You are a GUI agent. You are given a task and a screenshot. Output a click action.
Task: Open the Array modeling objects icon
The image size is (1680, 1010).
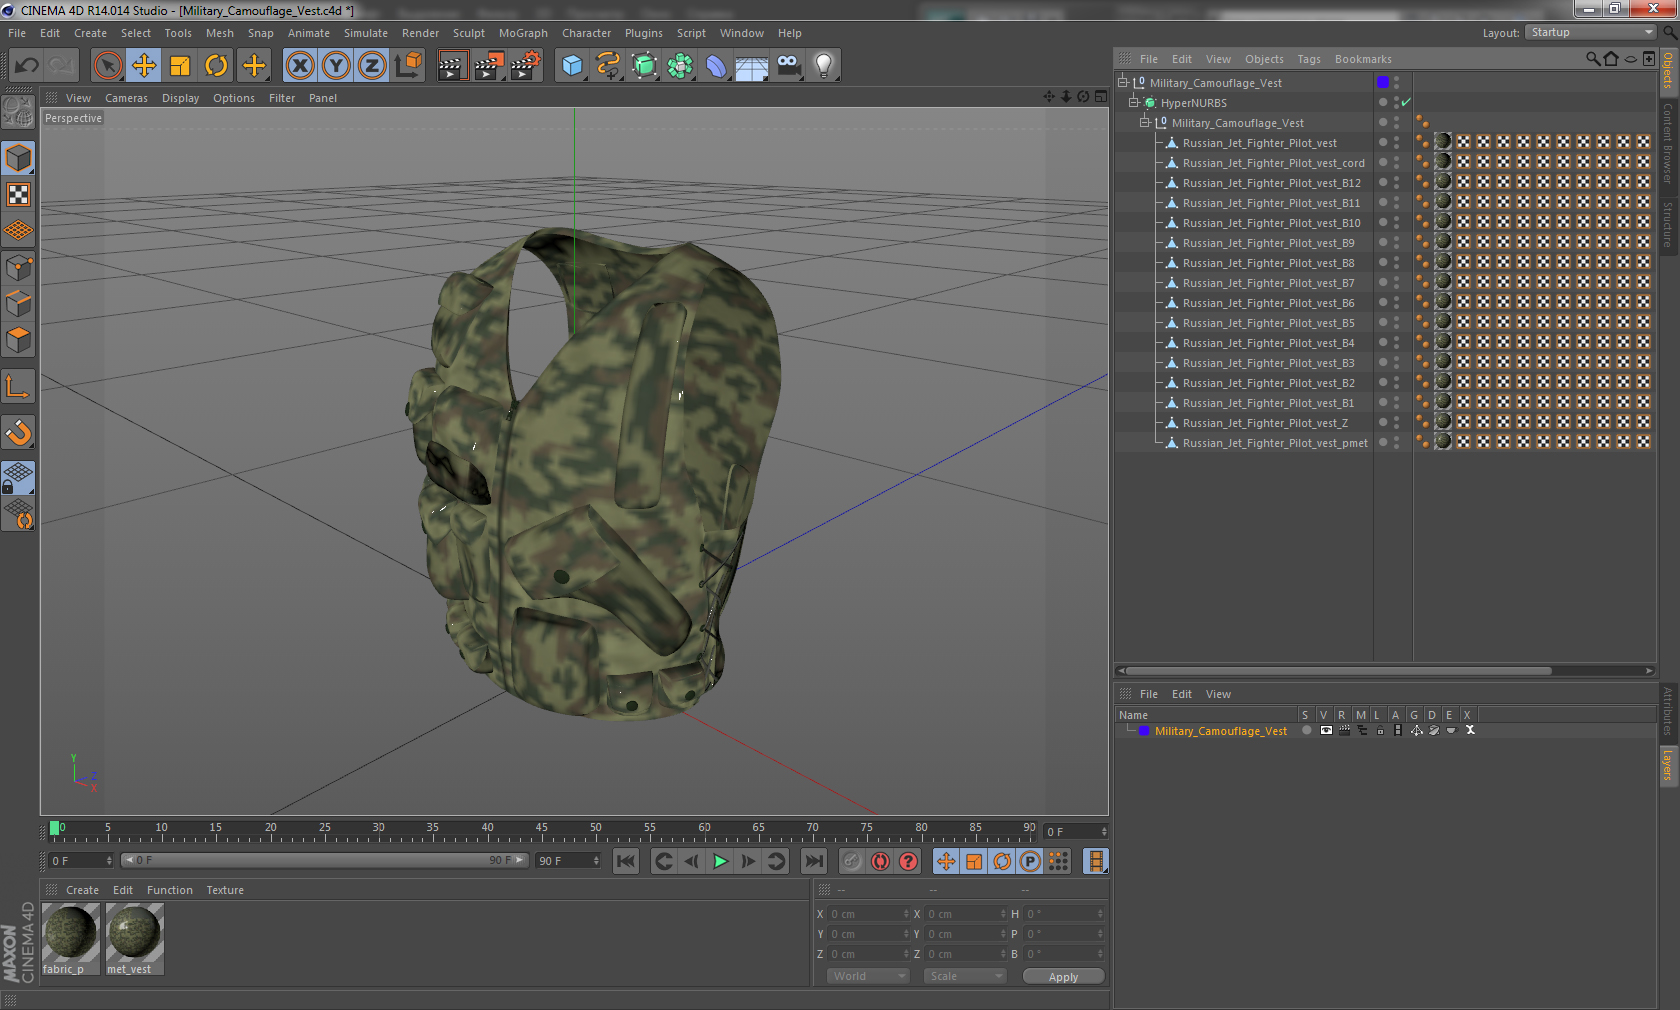(680, 66)
